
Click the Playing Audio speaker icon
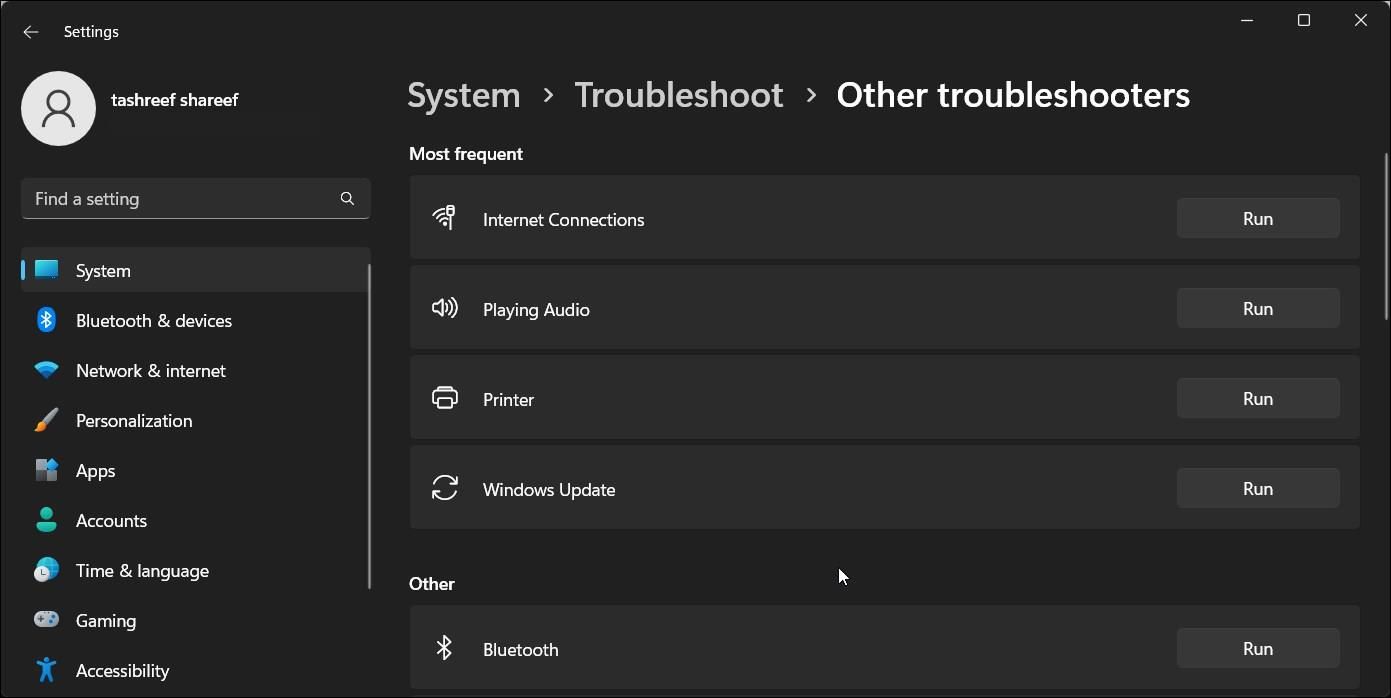[x=445, y=308]
